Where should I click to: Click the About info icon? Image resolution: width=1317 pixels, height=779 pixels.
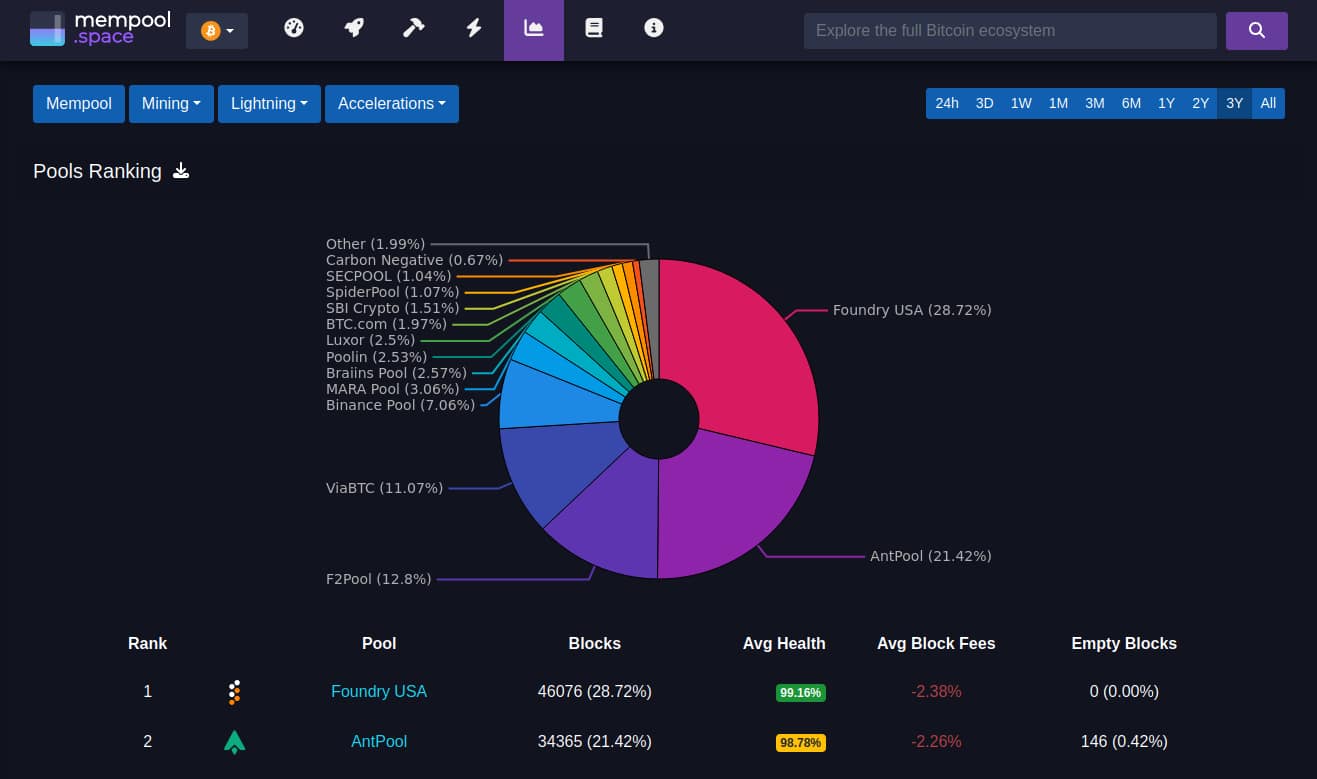(x=653, y=28)
